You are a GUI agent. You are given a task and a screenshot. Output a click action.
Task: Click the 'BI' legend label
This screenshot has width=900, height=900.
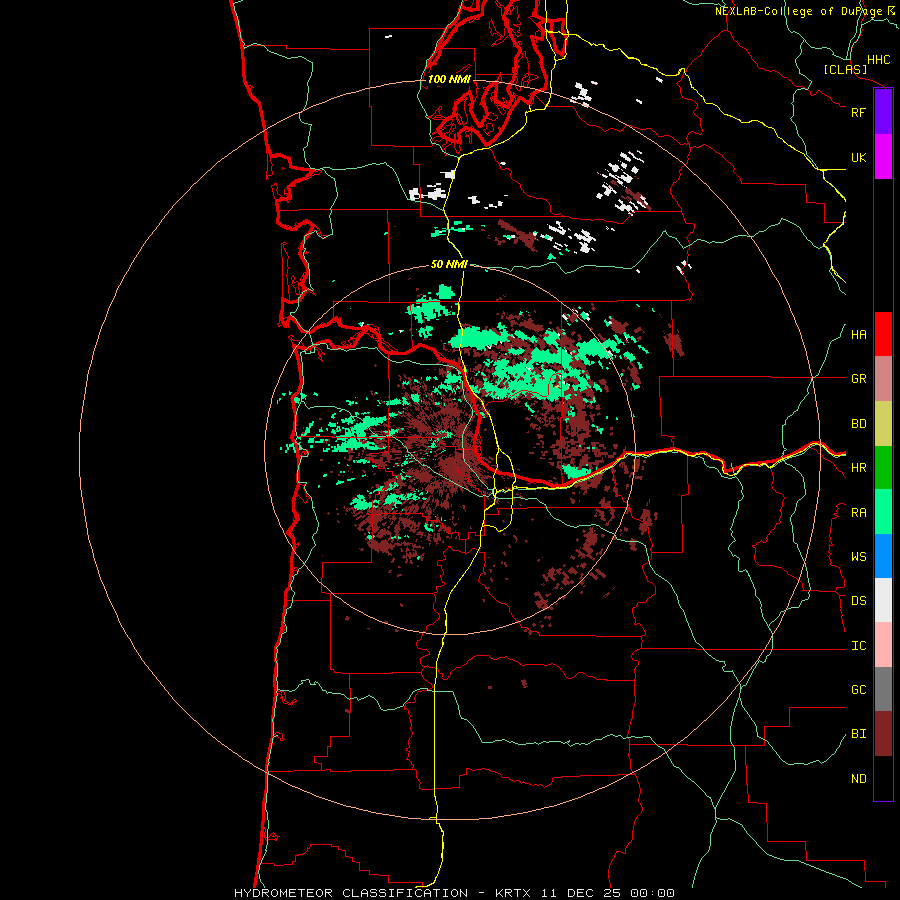click(858, 734)
